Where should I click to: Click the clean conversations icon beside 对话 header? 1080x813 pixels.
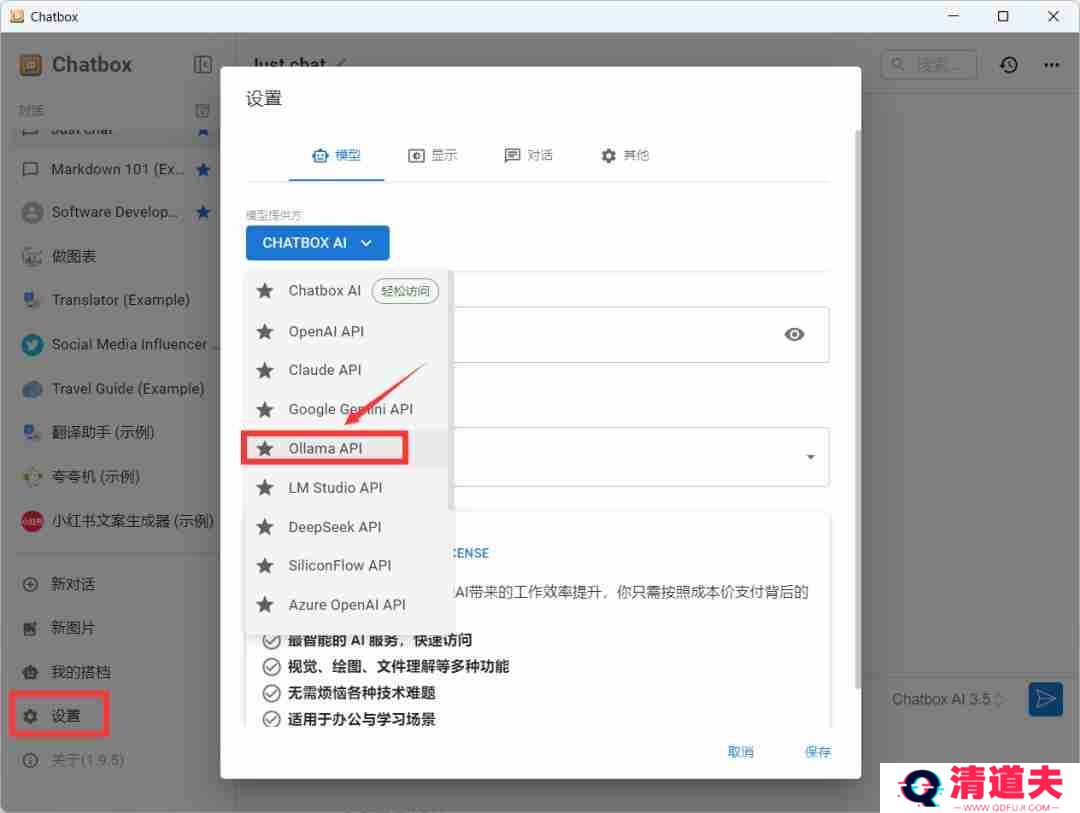[x=202, y=111]
